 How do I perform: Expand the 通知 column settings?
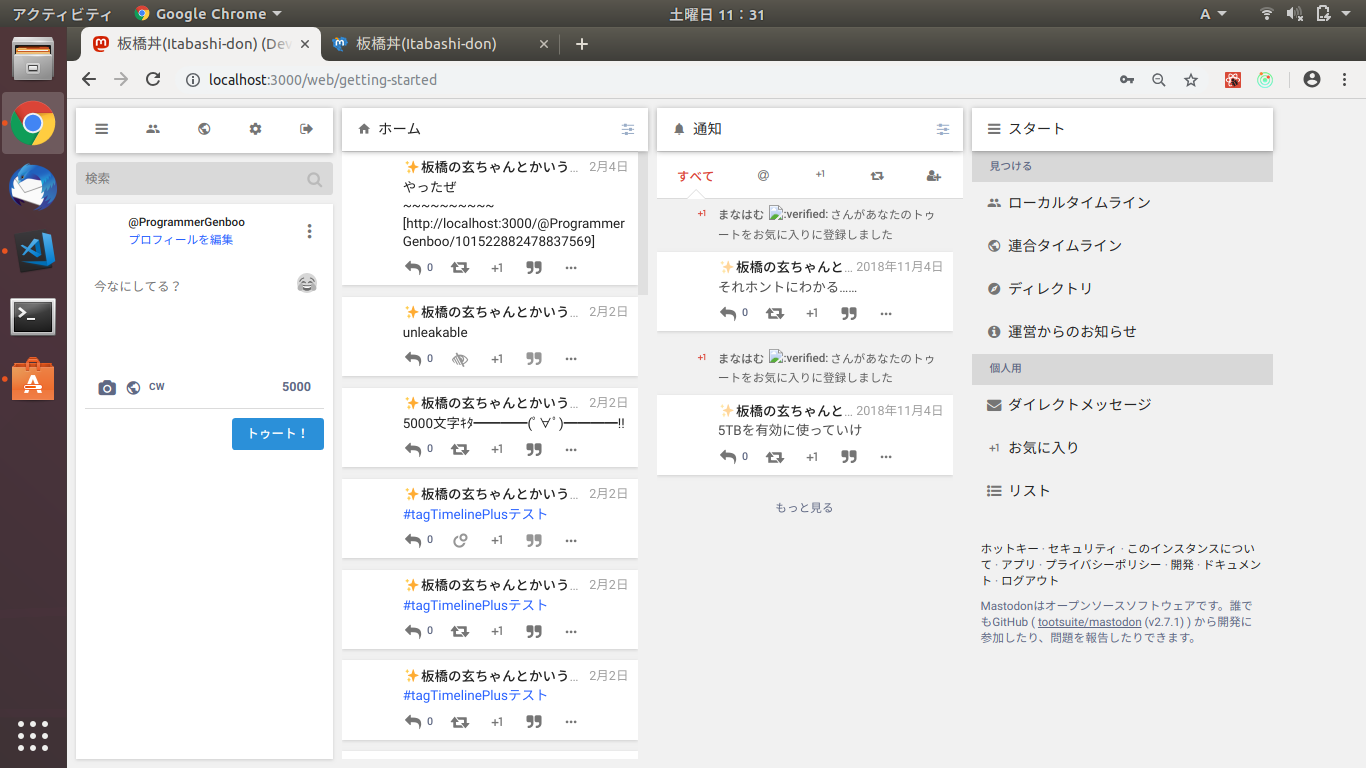tap(942, 129)
